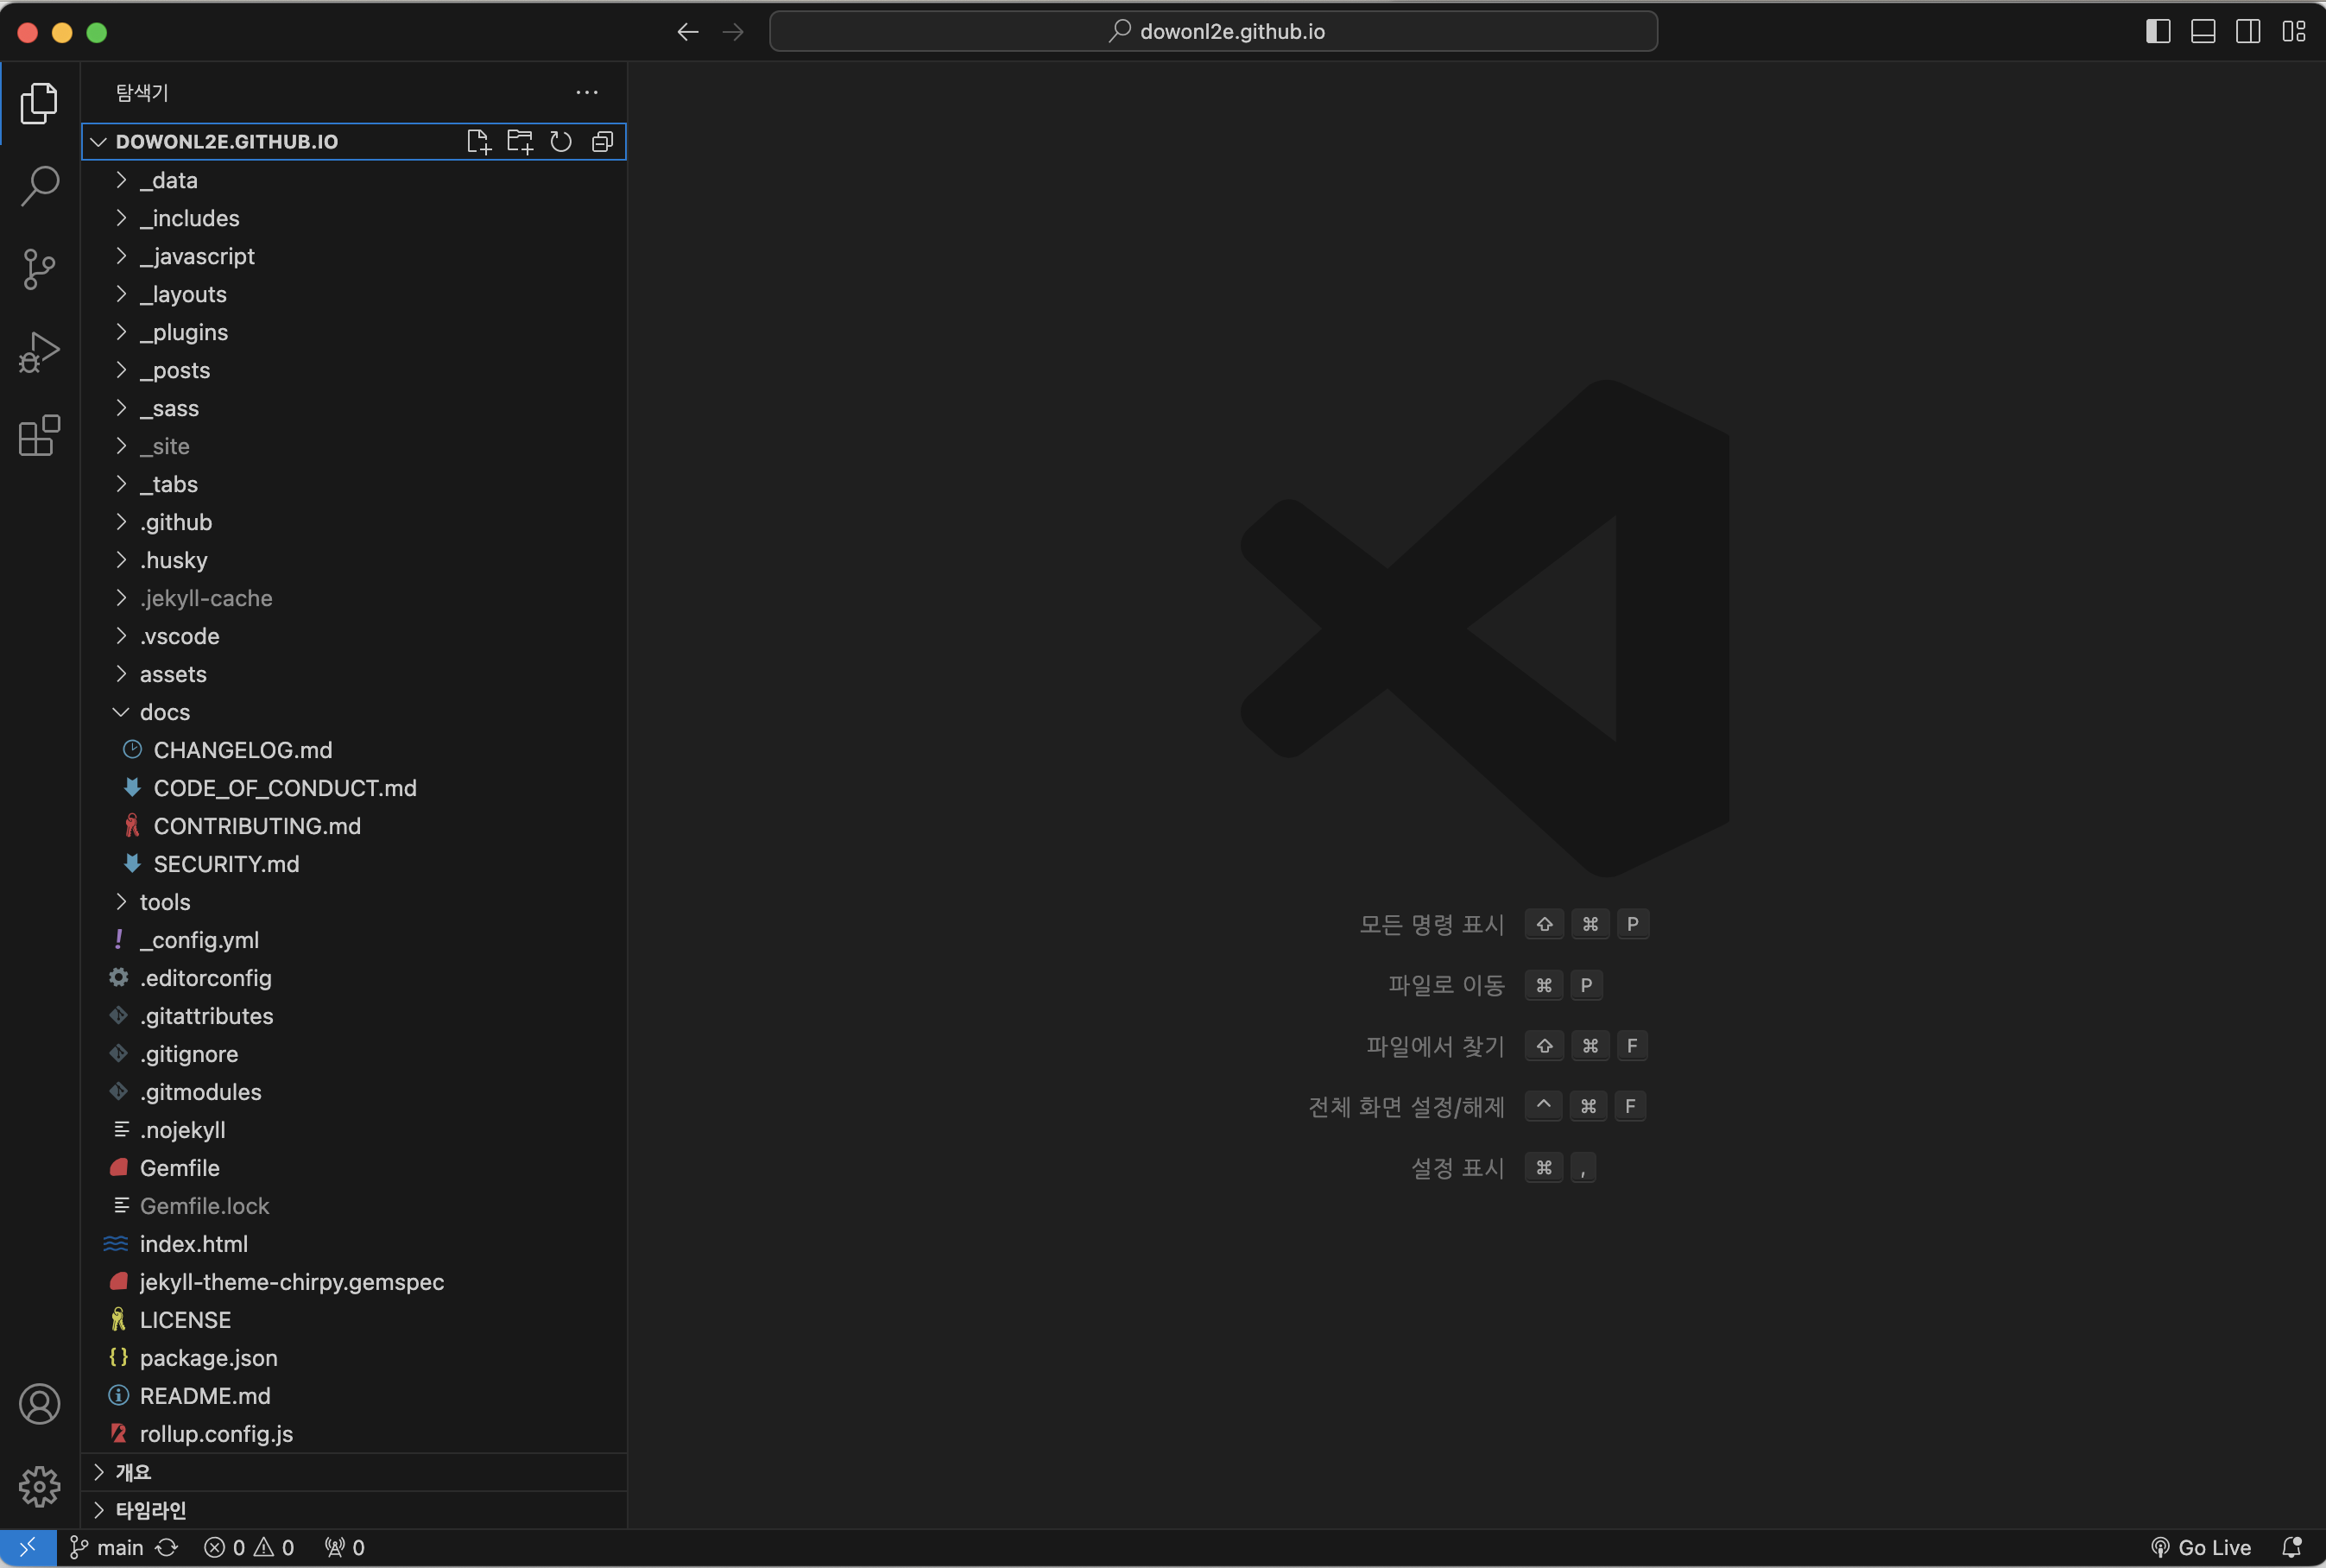
Task: Go back with the left arrow
Action: point(687,32)
